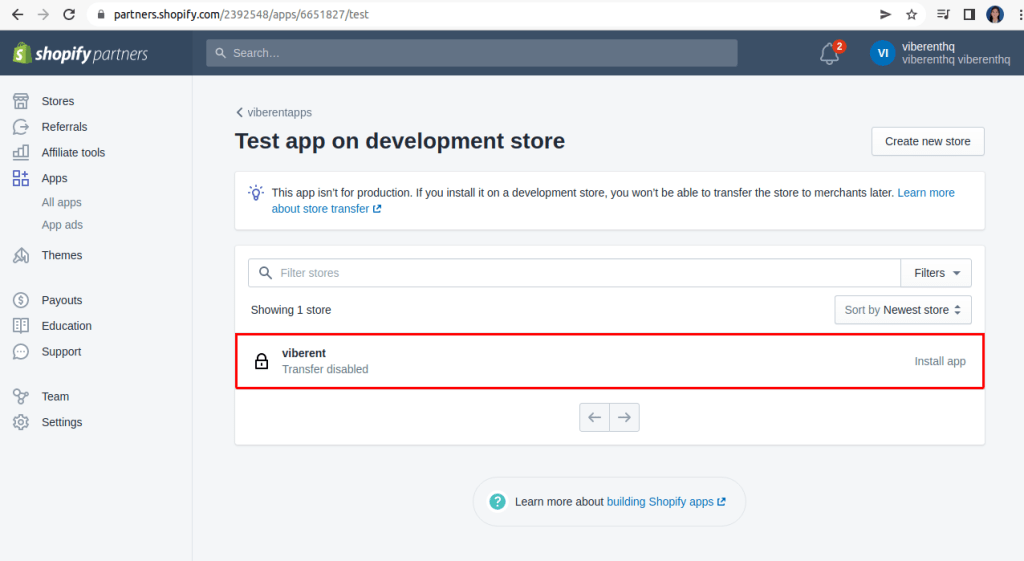This screenshot has height=561, width=1024.
Task: Select App ads submenu item
Action: [62, 225]
